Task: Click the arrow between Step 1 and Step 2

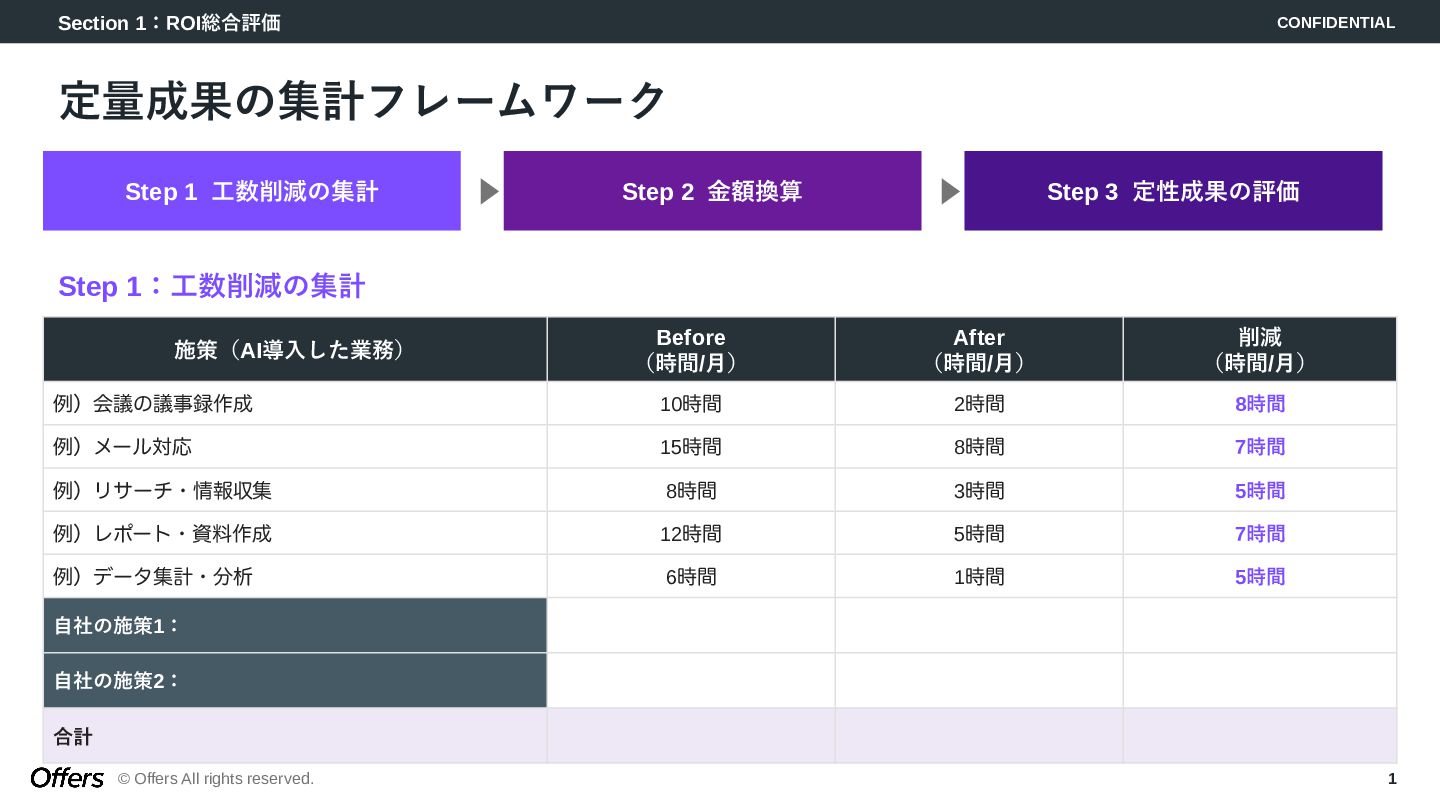Action: 489,191
